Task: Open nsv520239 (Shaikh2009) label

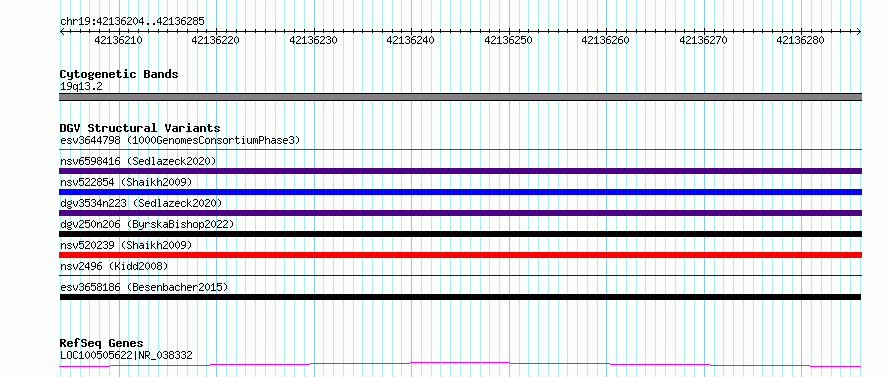Action: pyautogui.click(x=126, y=245)
